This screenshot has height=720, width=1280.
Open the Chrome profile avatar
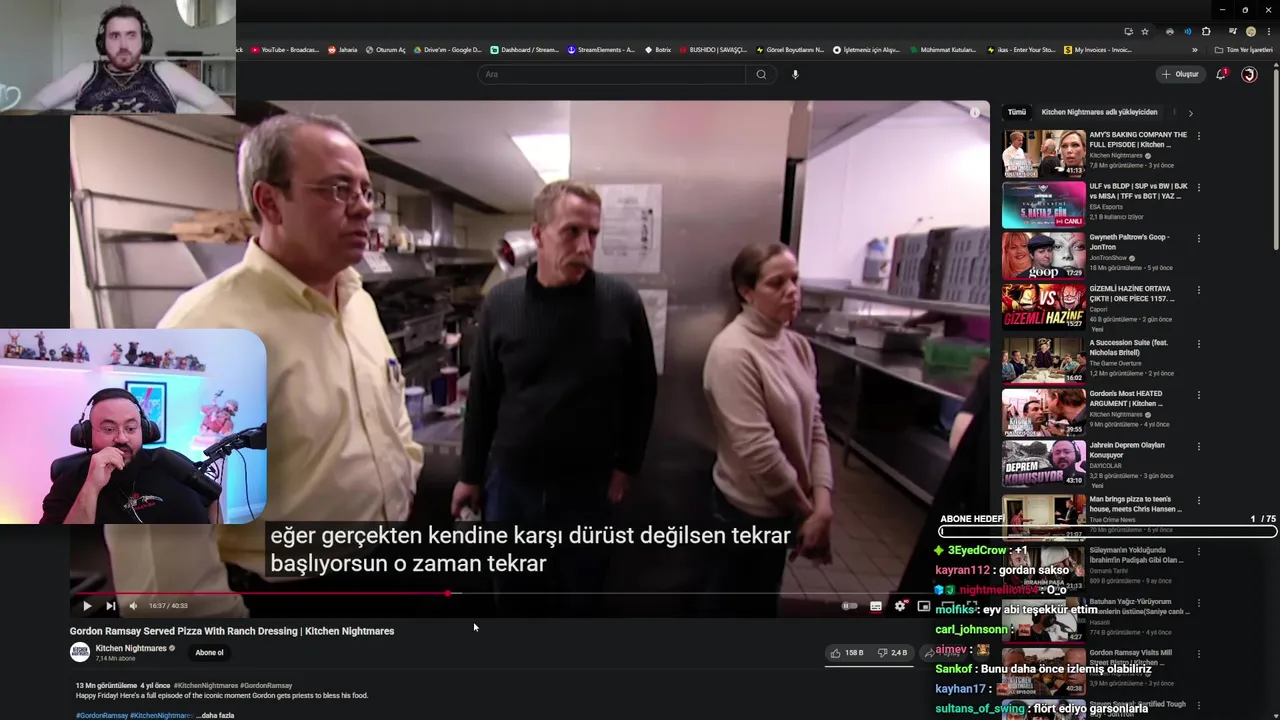[x=1251, y=31]
